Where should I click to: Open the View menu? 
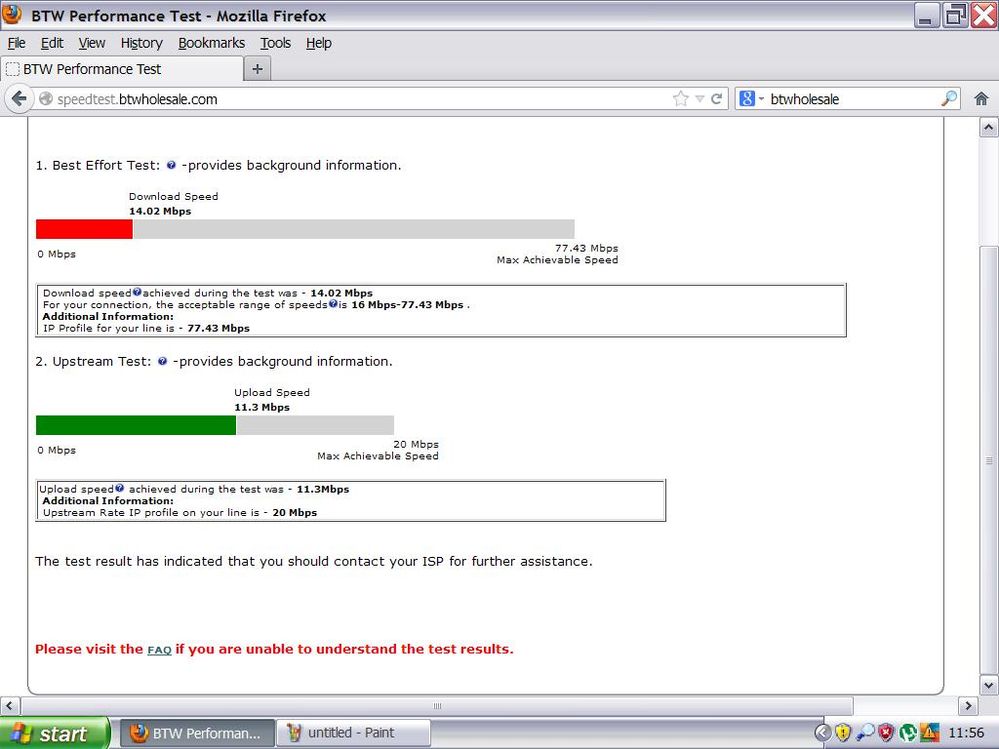92,43
